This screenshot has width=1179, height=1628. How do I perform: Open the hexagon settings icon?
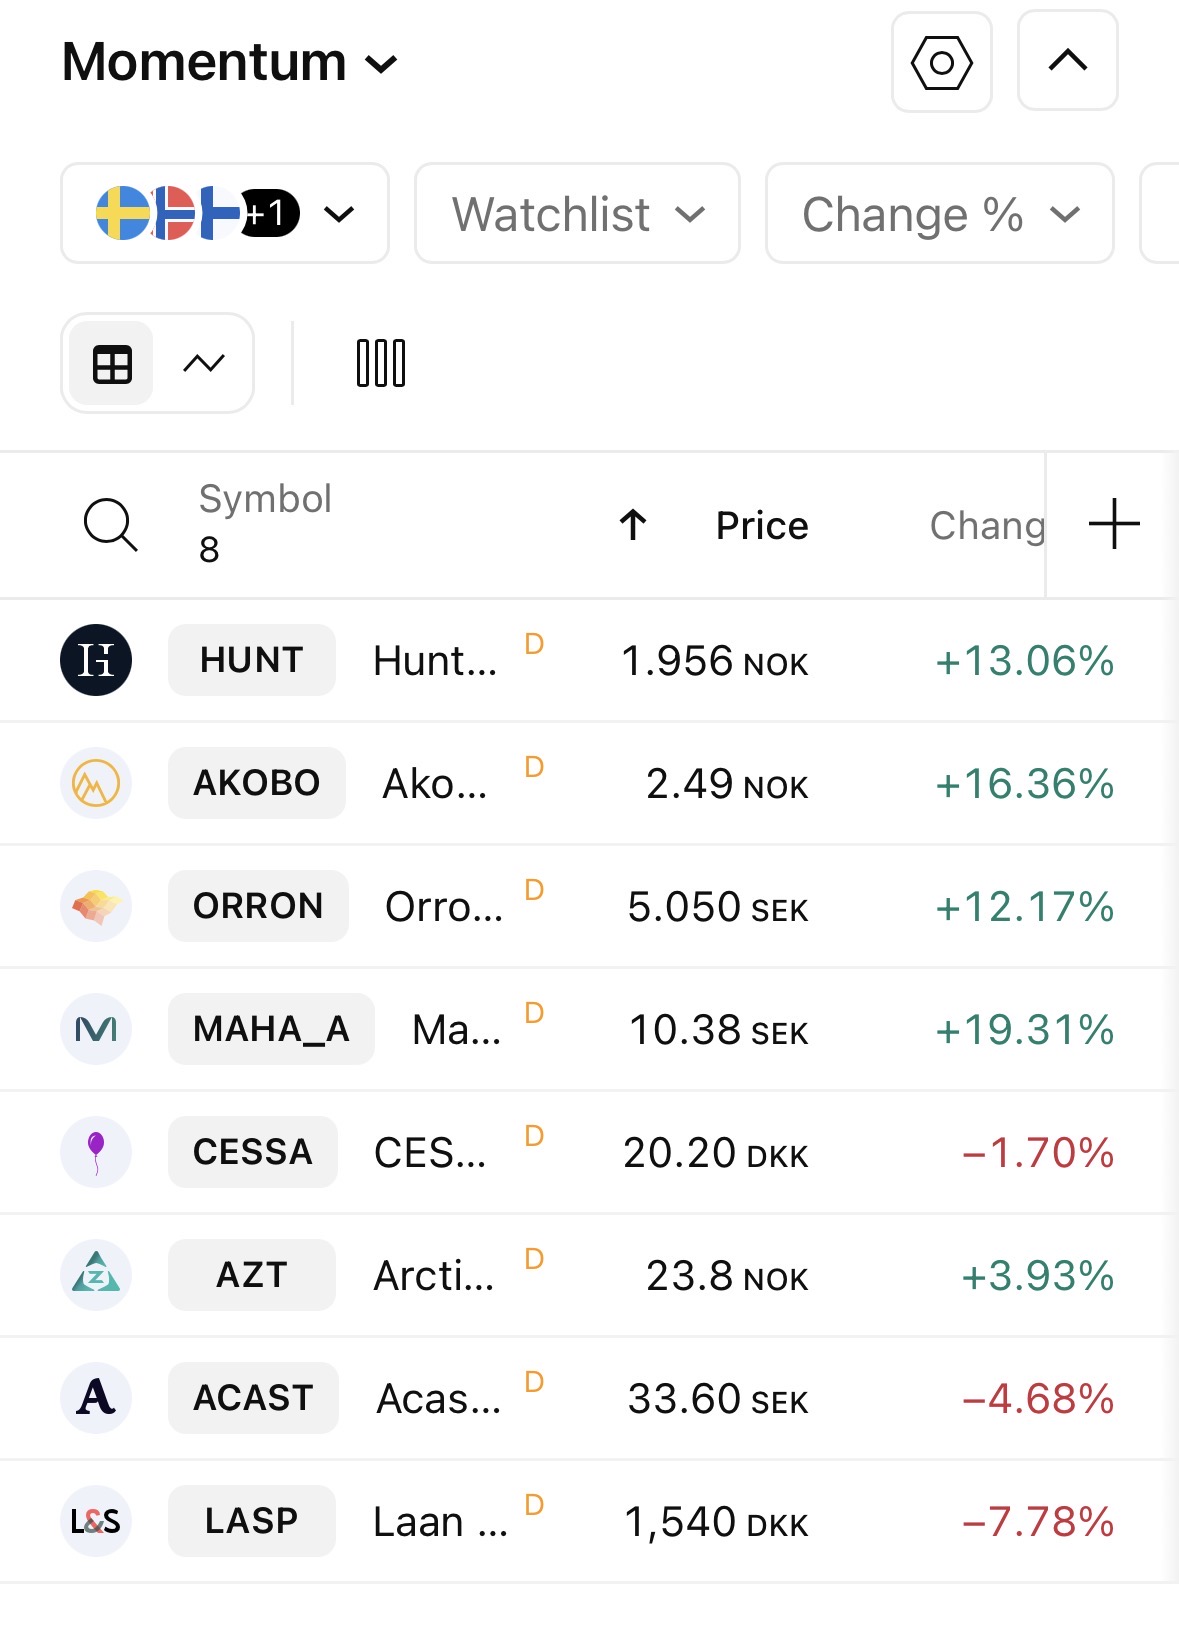[x=941, y=62]
